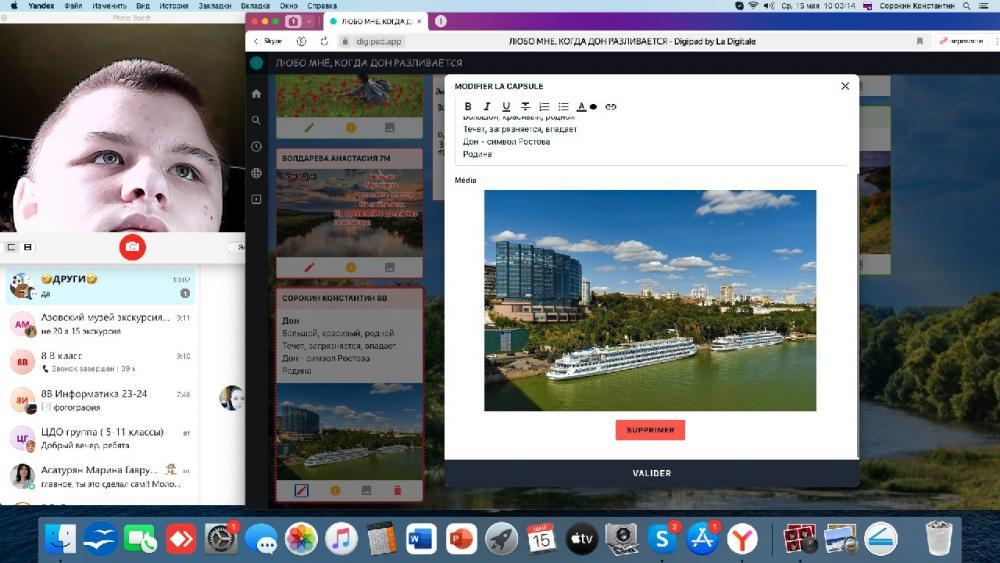Insert a hyperlink in capsule editor

point(610,106)
